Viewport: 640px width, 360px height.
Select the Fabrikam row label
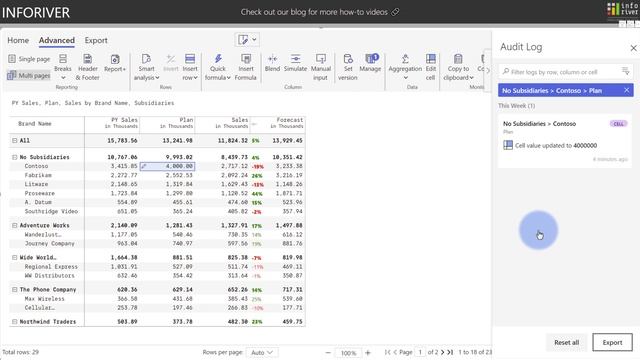pos(38,175)
